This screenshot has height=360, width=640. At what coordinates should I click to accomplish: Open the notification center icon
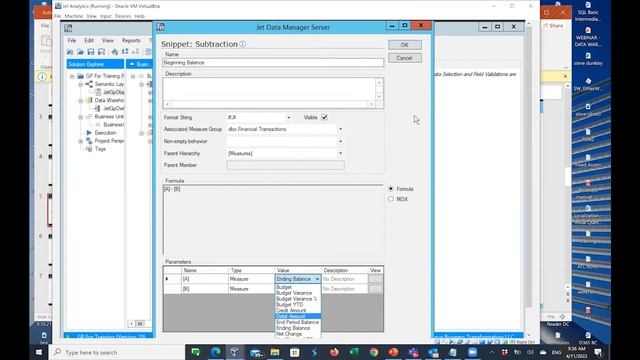[x=598, y=352]
